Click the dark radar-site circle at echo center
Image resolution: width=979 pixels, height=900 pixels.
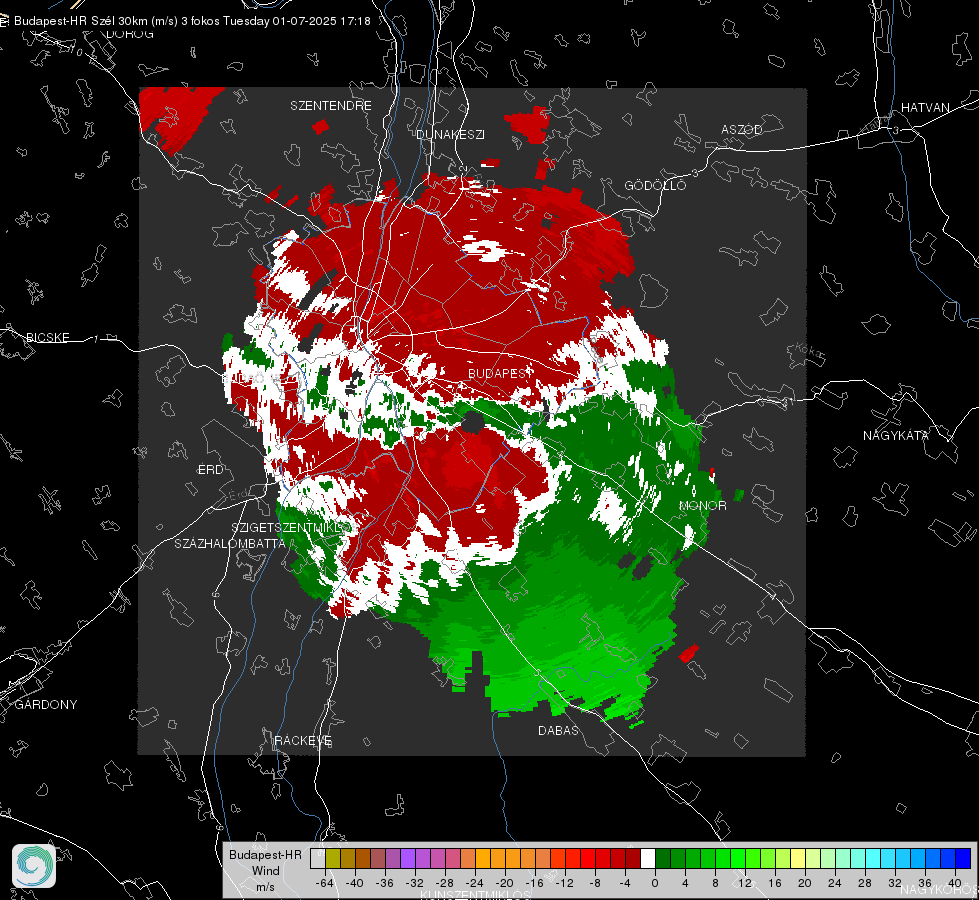pyautogui.click(x=473, y=423)
